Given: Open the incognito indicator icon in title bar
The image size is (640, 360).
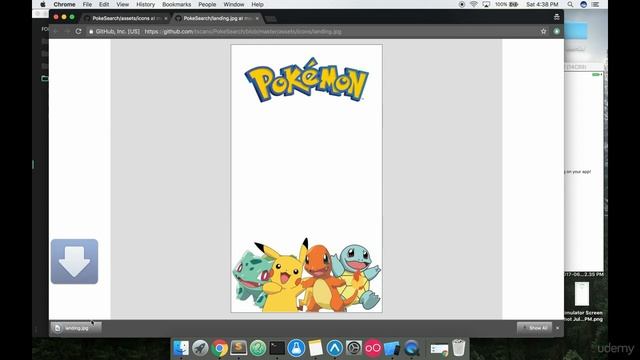Looking at the screenshot, I should (x=556, y=17).
